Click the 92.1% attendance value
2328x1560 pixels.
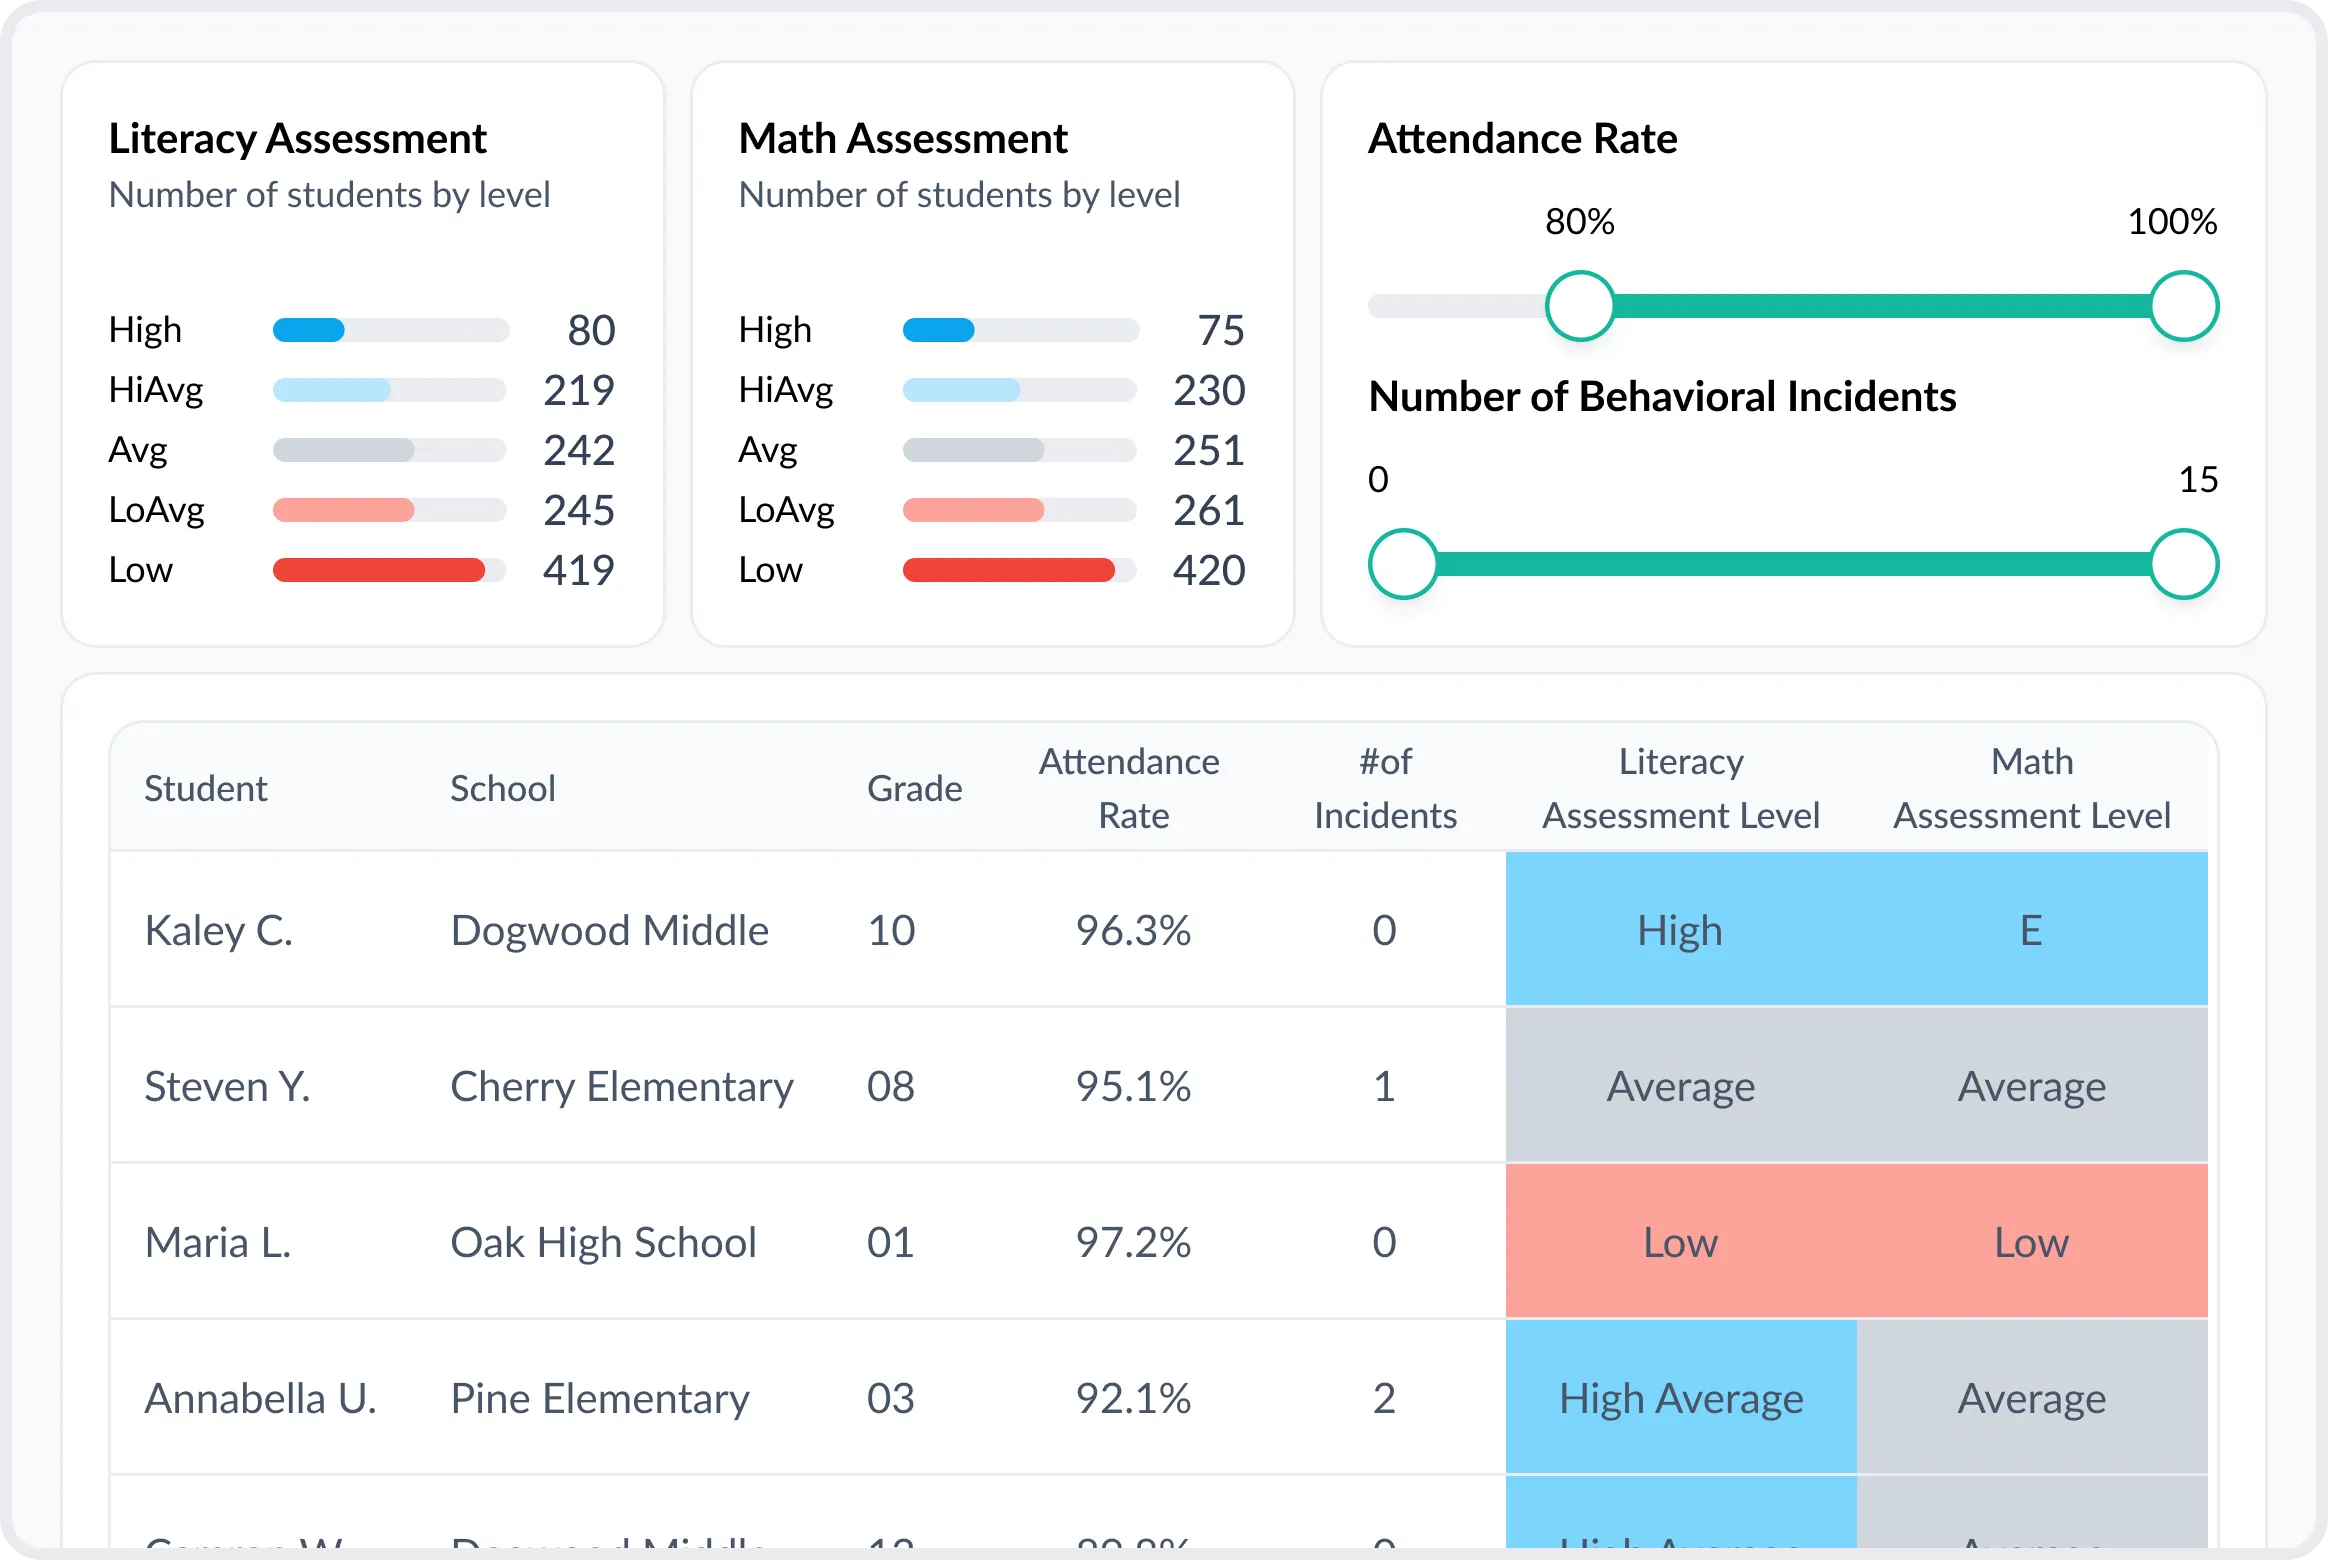(x=1133, y=1399)
